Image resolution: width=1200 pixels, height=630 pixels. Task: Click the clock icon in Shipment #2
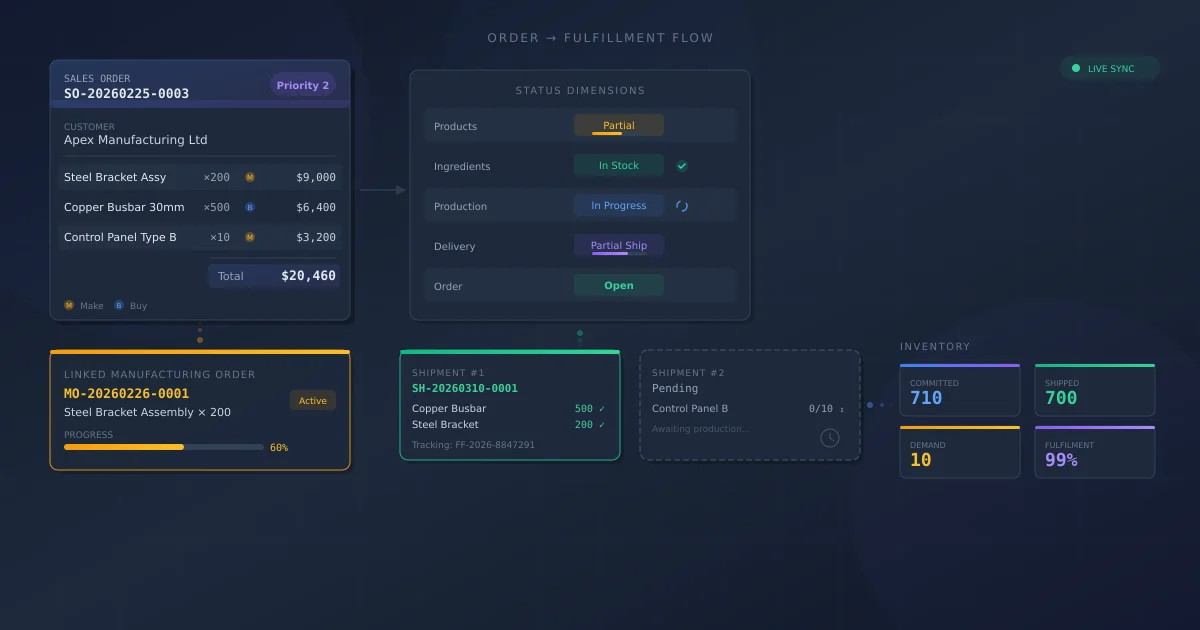829,437
